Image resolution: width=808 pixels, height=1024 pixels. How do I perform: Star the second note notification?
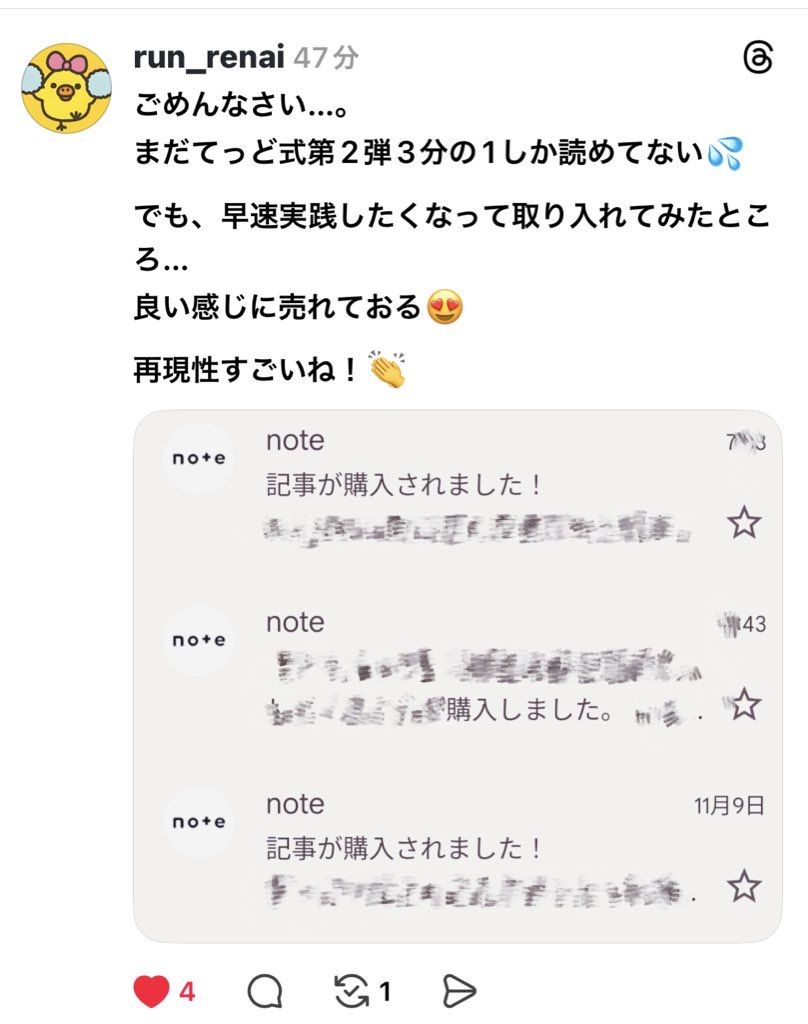[743, 705]
